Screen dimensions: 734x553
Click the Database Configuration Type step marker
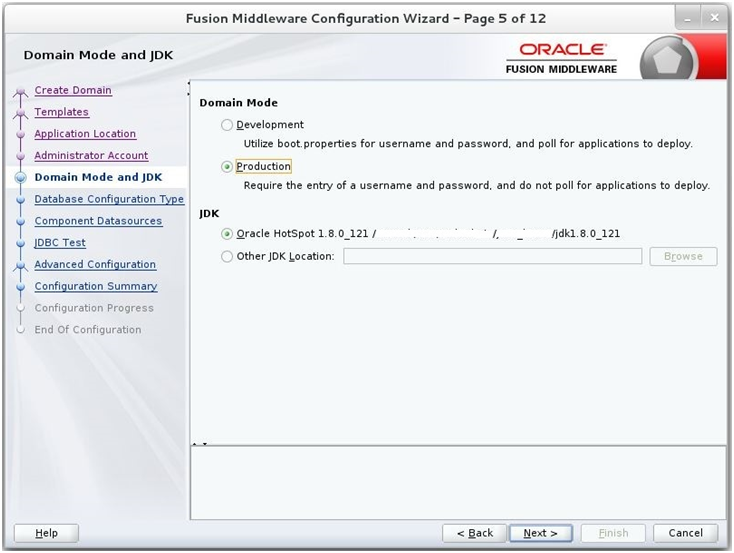click(20, 199)
